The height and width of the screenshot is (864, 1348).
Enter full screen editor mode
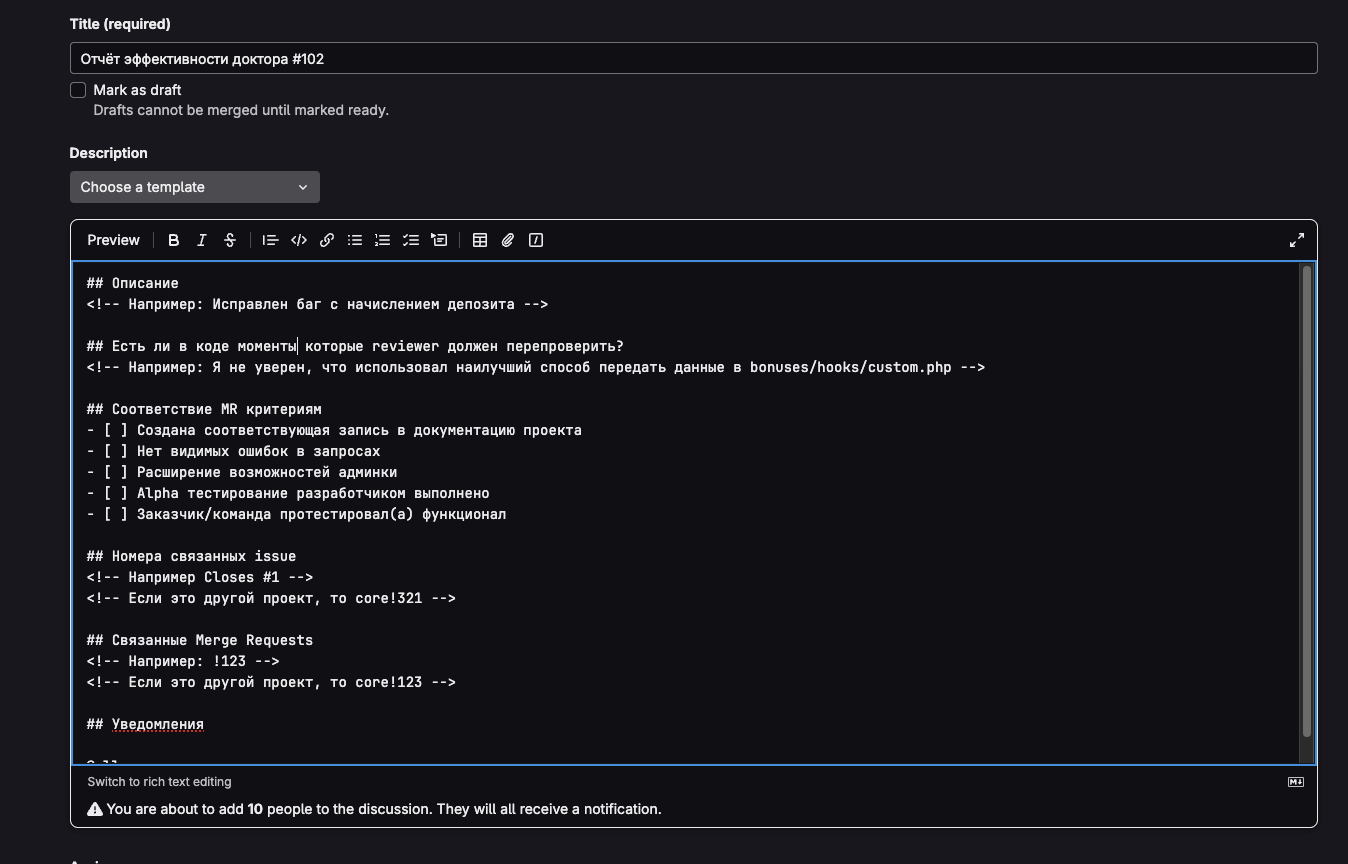point(1296,240)
